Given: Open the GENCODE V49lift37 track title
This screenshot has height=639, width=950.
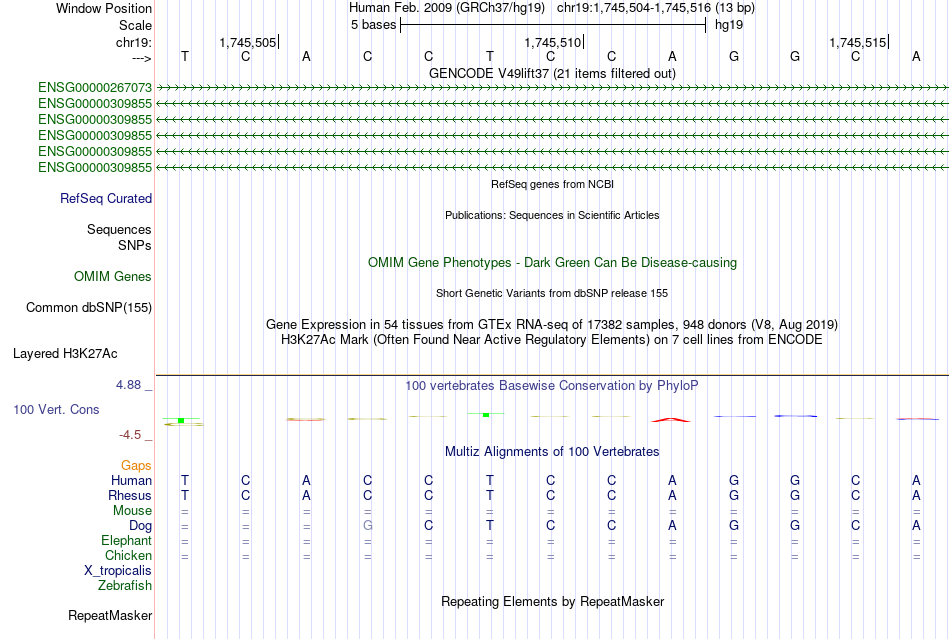Looking at the screenshot, I should click(552, 73).
